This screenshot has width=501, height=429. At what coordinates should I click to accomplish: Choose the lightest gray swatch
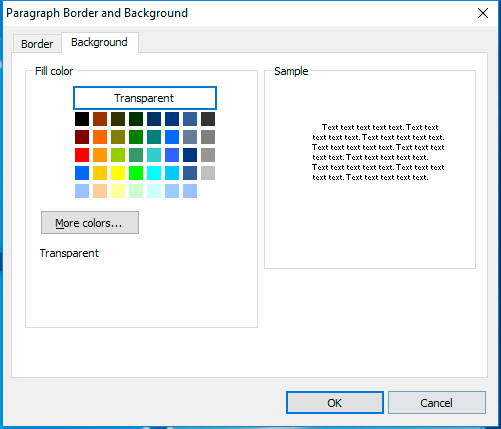coord(208,173)
